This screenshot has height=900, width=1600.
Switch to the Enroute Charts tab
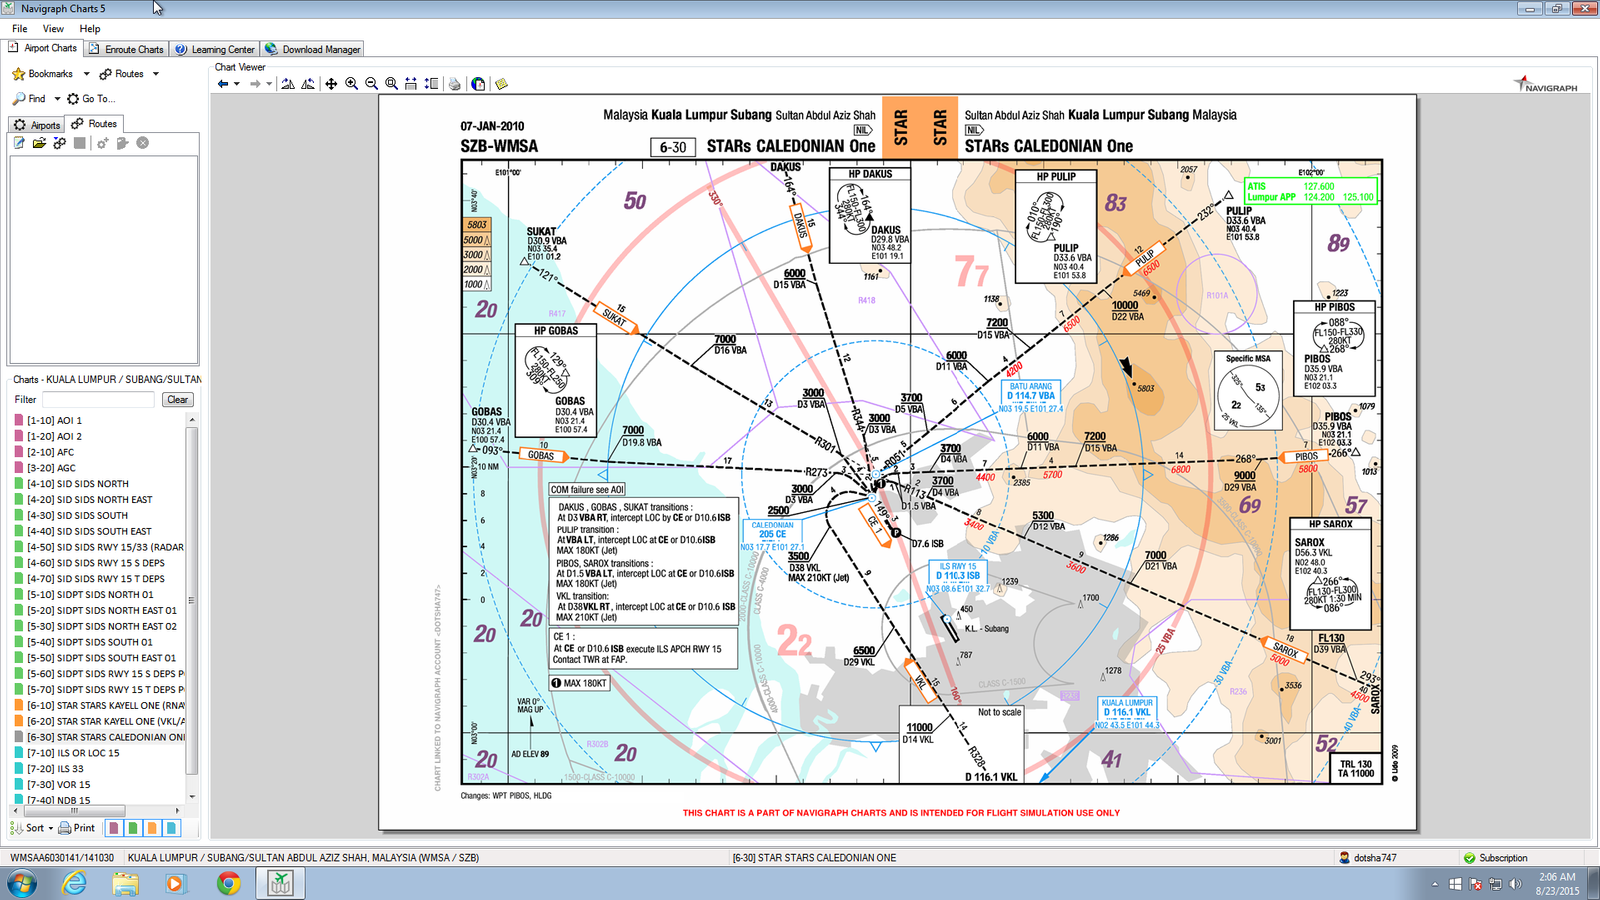click(x=126, y=49)
